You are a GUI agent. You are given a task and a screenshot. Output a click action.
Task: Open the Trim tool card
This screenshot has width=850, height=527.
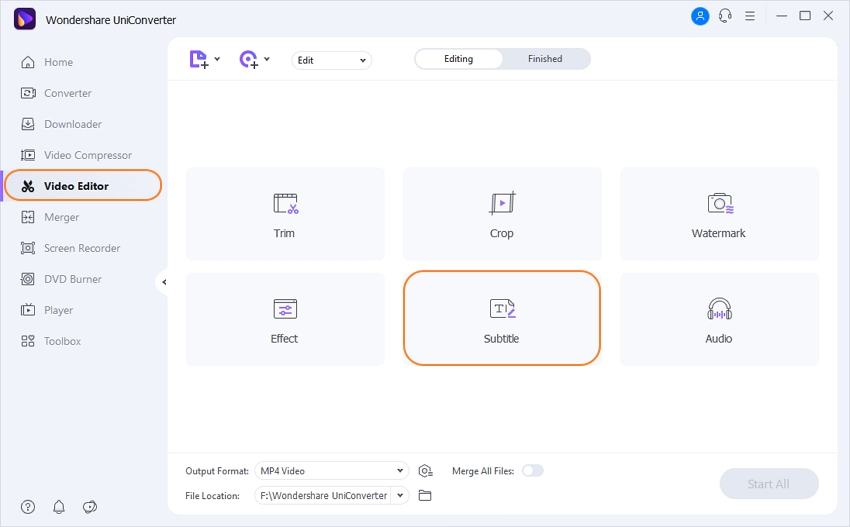point(285,214)
